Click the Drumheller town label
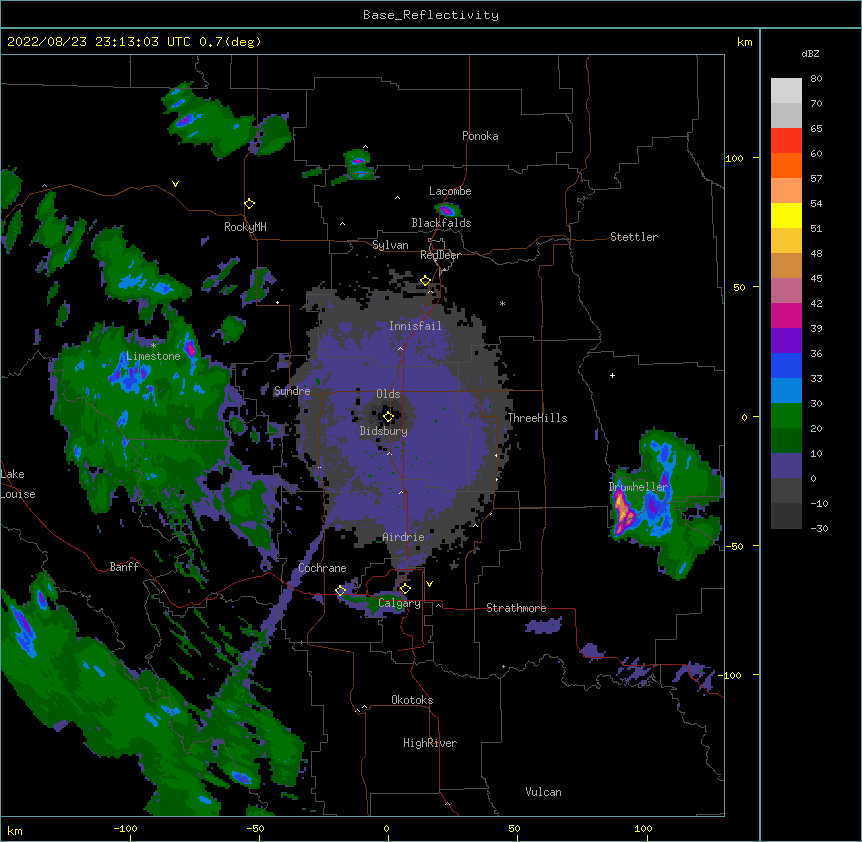 coord(638,487)
